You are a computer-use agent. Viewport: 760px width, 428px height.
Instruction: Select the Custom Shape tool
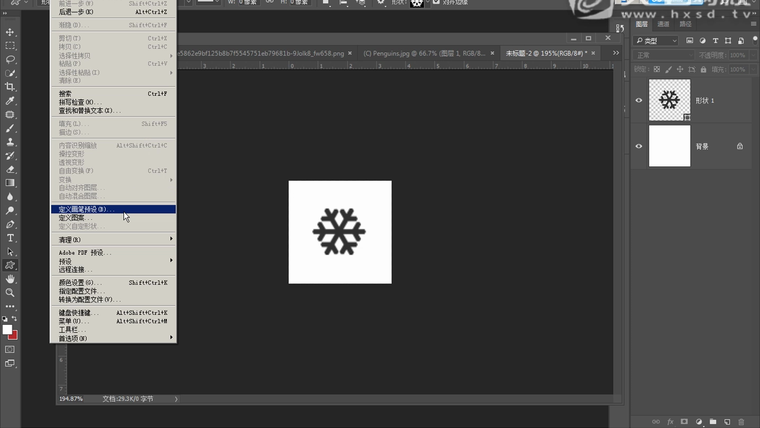click(x=10, y=265)
